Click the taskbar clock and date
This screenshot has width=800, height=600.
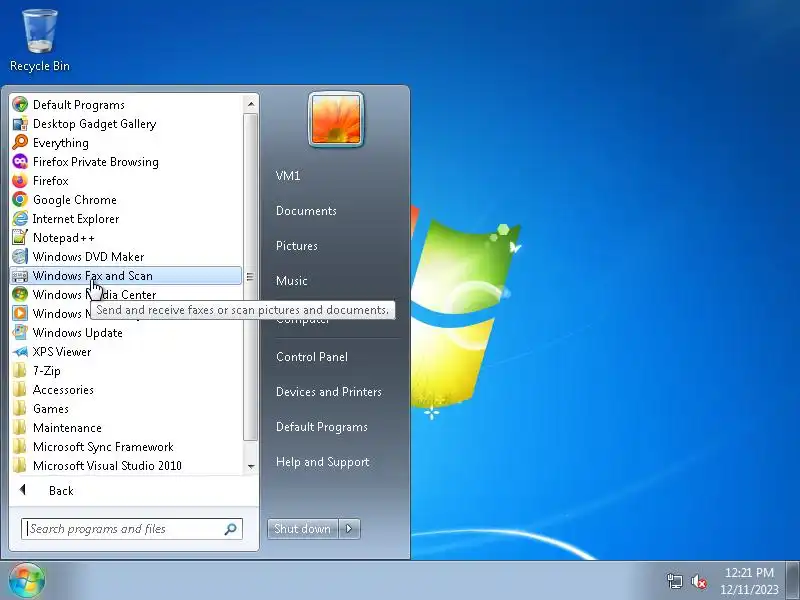(749, 581)
